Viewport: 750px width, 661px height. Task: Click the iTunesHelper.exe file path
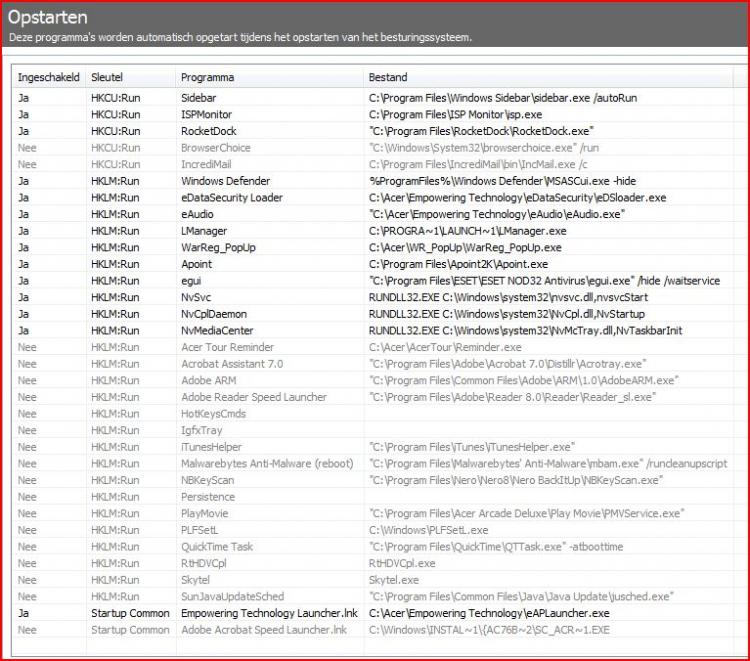click(x=472, y=447)
